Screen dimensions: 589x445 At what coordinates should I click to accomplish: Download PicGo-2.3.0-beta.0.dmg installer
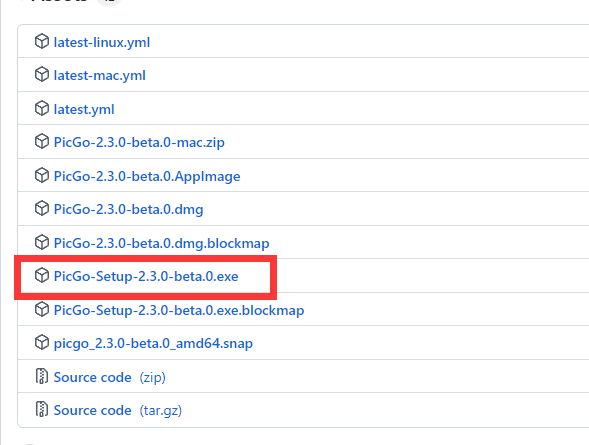[x=128, y=209]
